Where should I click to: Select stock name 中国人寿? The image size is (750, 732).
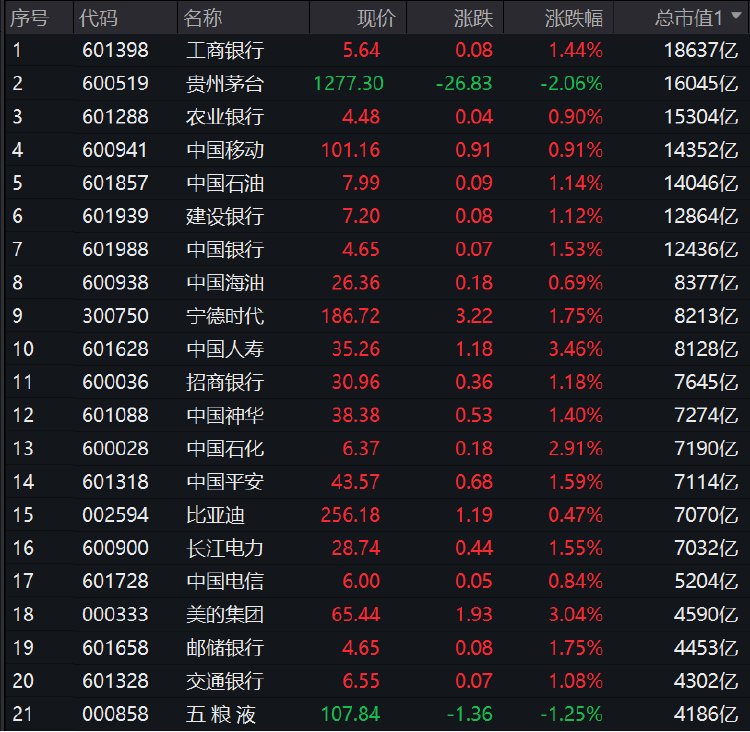pos(225,349)
